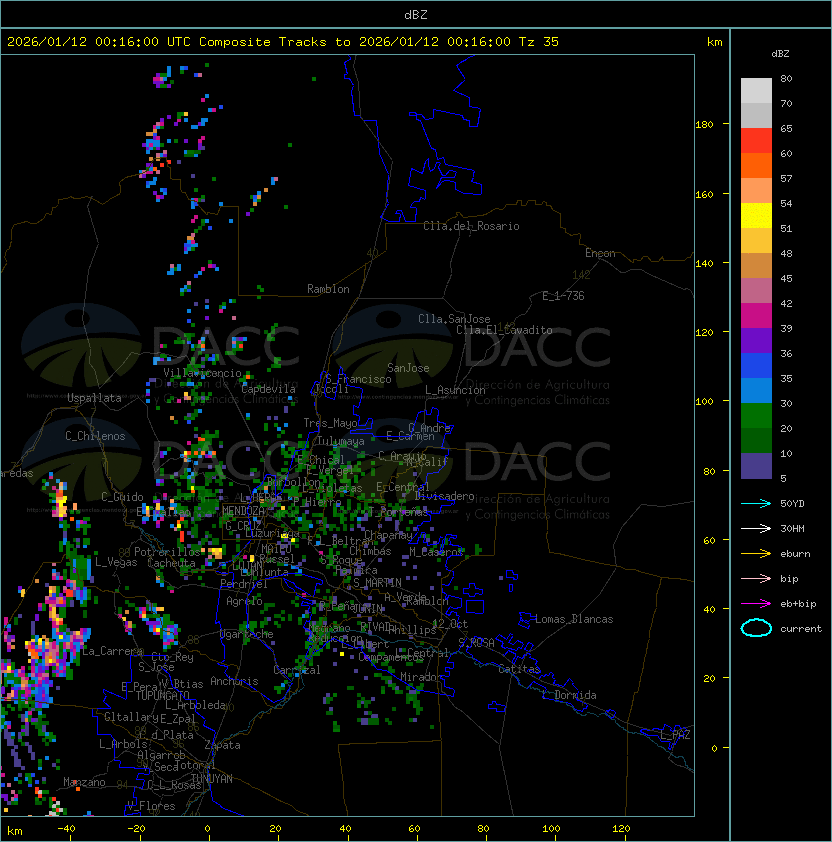The image size is (832, 842).
Task: Select the light grey 70-80 dBZ swatch
Action: (756, 91)
